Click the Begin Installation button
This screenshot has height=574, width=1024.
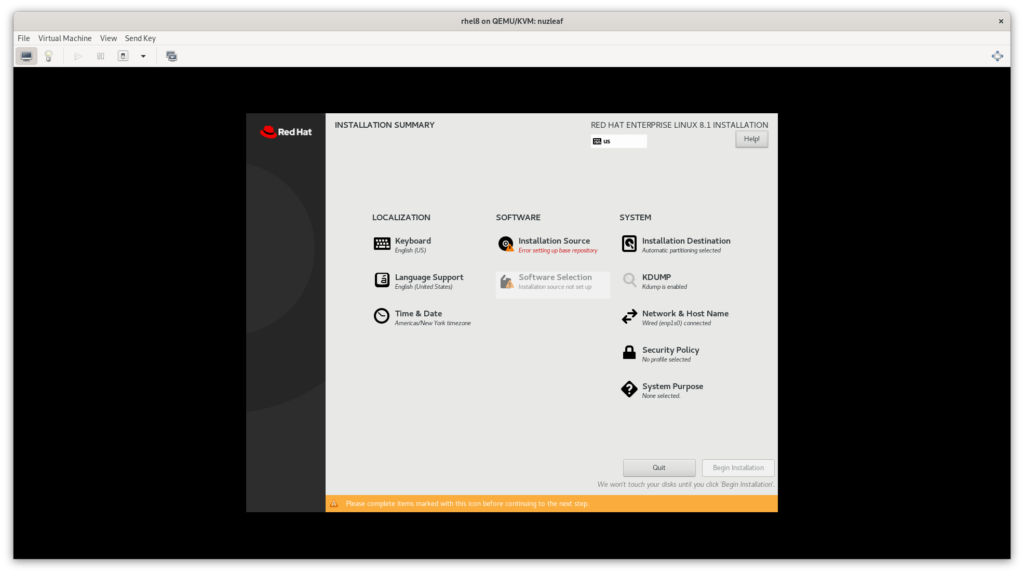(x=738, y=468)
